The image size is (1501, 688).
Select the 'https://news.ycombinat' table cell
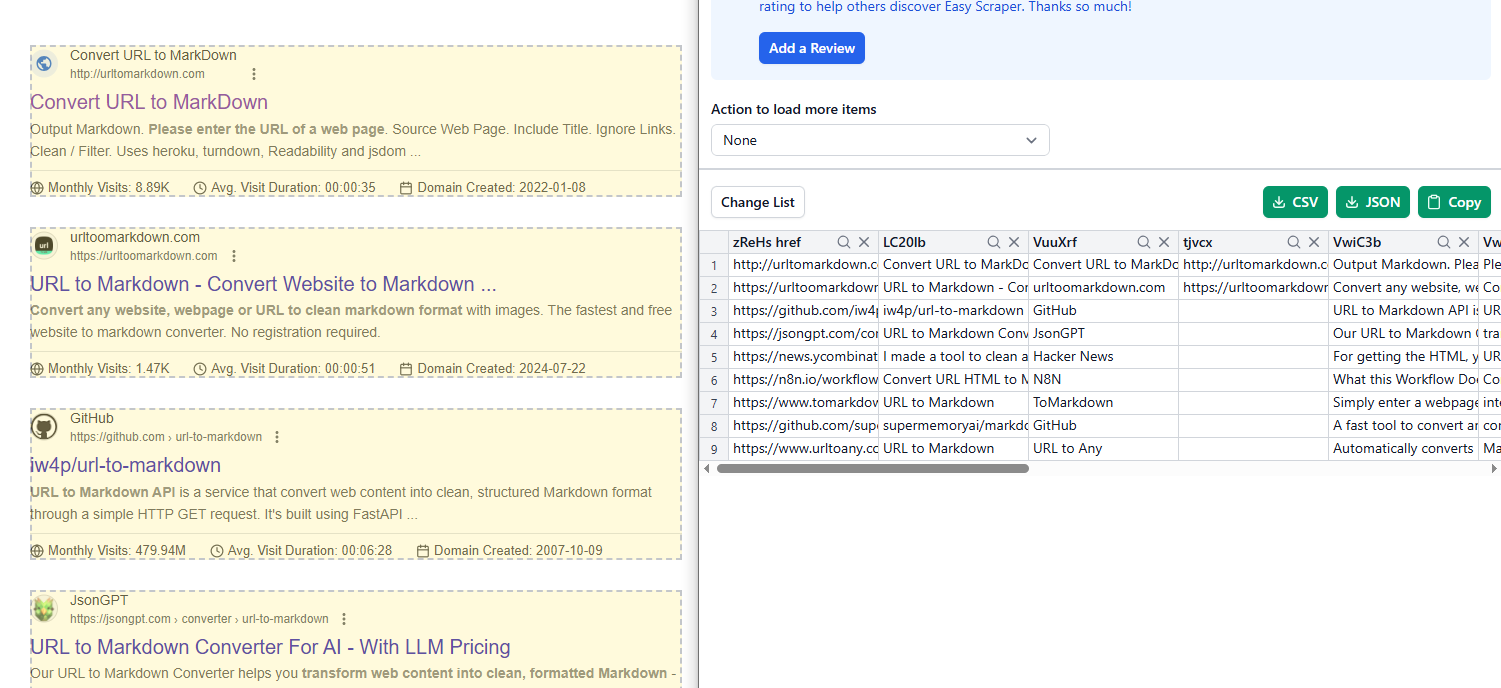803,356
